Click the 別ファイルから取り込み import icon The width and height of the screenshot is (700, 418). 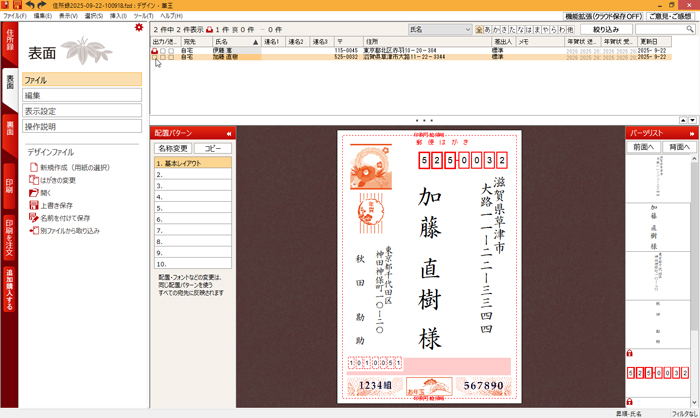tap(33, 230)
